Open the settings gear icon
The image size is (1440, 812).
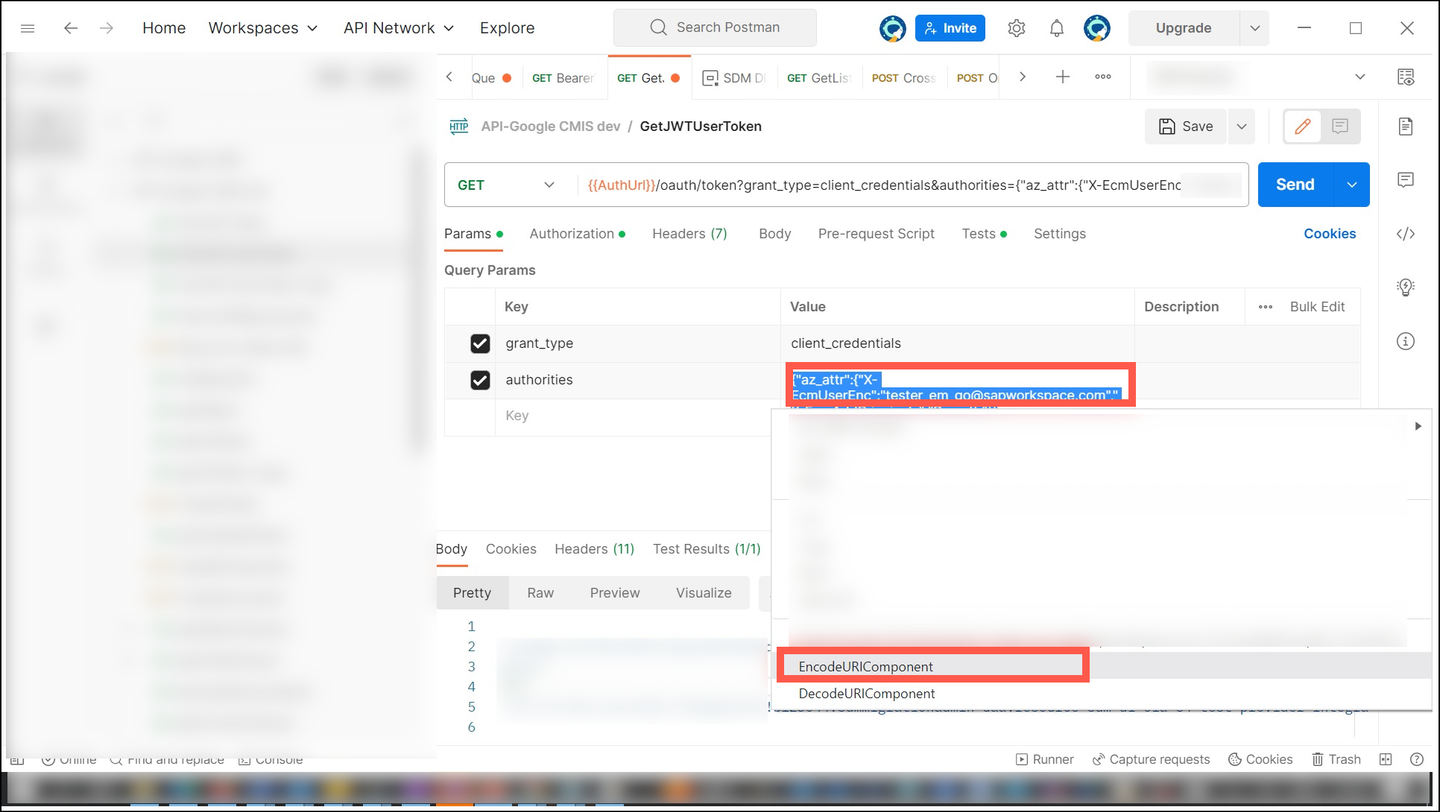1017,28
